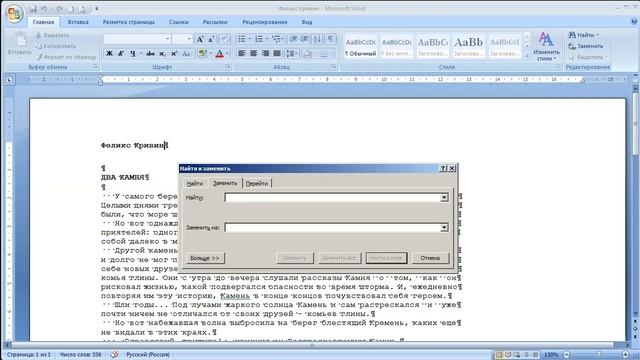Image resolution: width=640 pixels, height=360 pixels.
Task: Increase paragraph indent
Action: point(304,39)
